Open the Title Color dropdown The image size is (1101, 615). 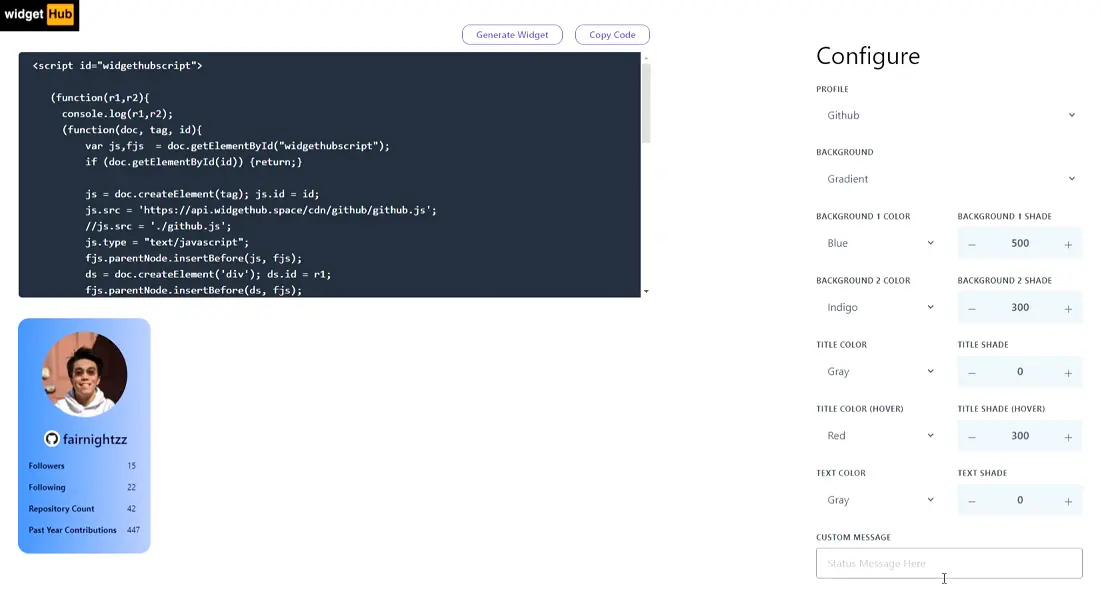click(x=878, y=371)
